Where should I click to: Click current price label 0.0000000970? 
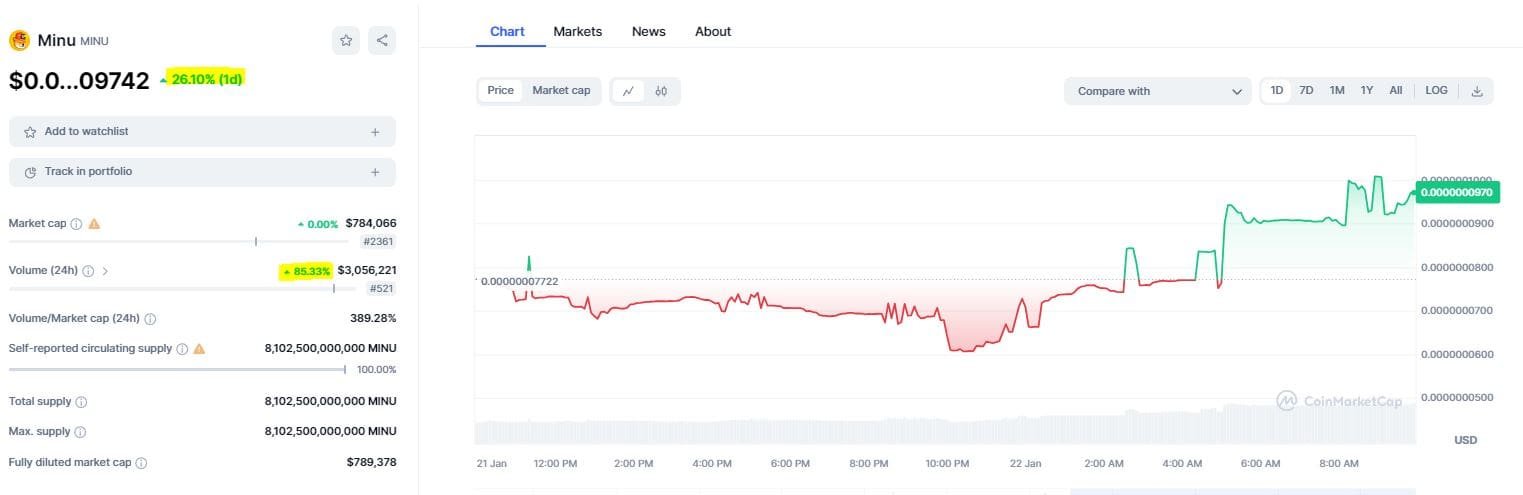point(1456,192)
